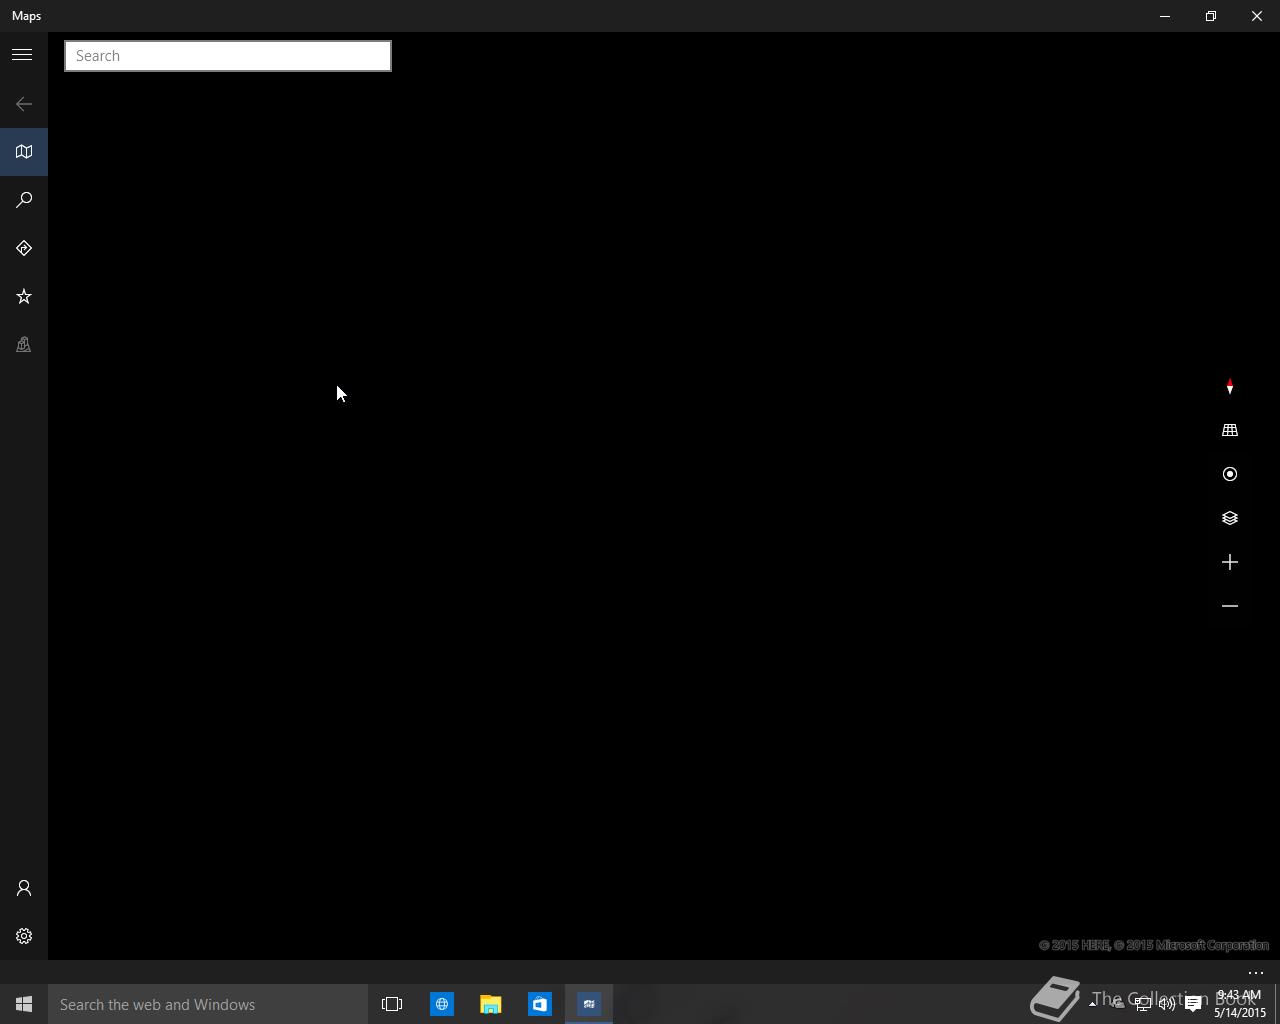
Task: Open Favorites star in sidebar
Action: (x=24, y=296)
